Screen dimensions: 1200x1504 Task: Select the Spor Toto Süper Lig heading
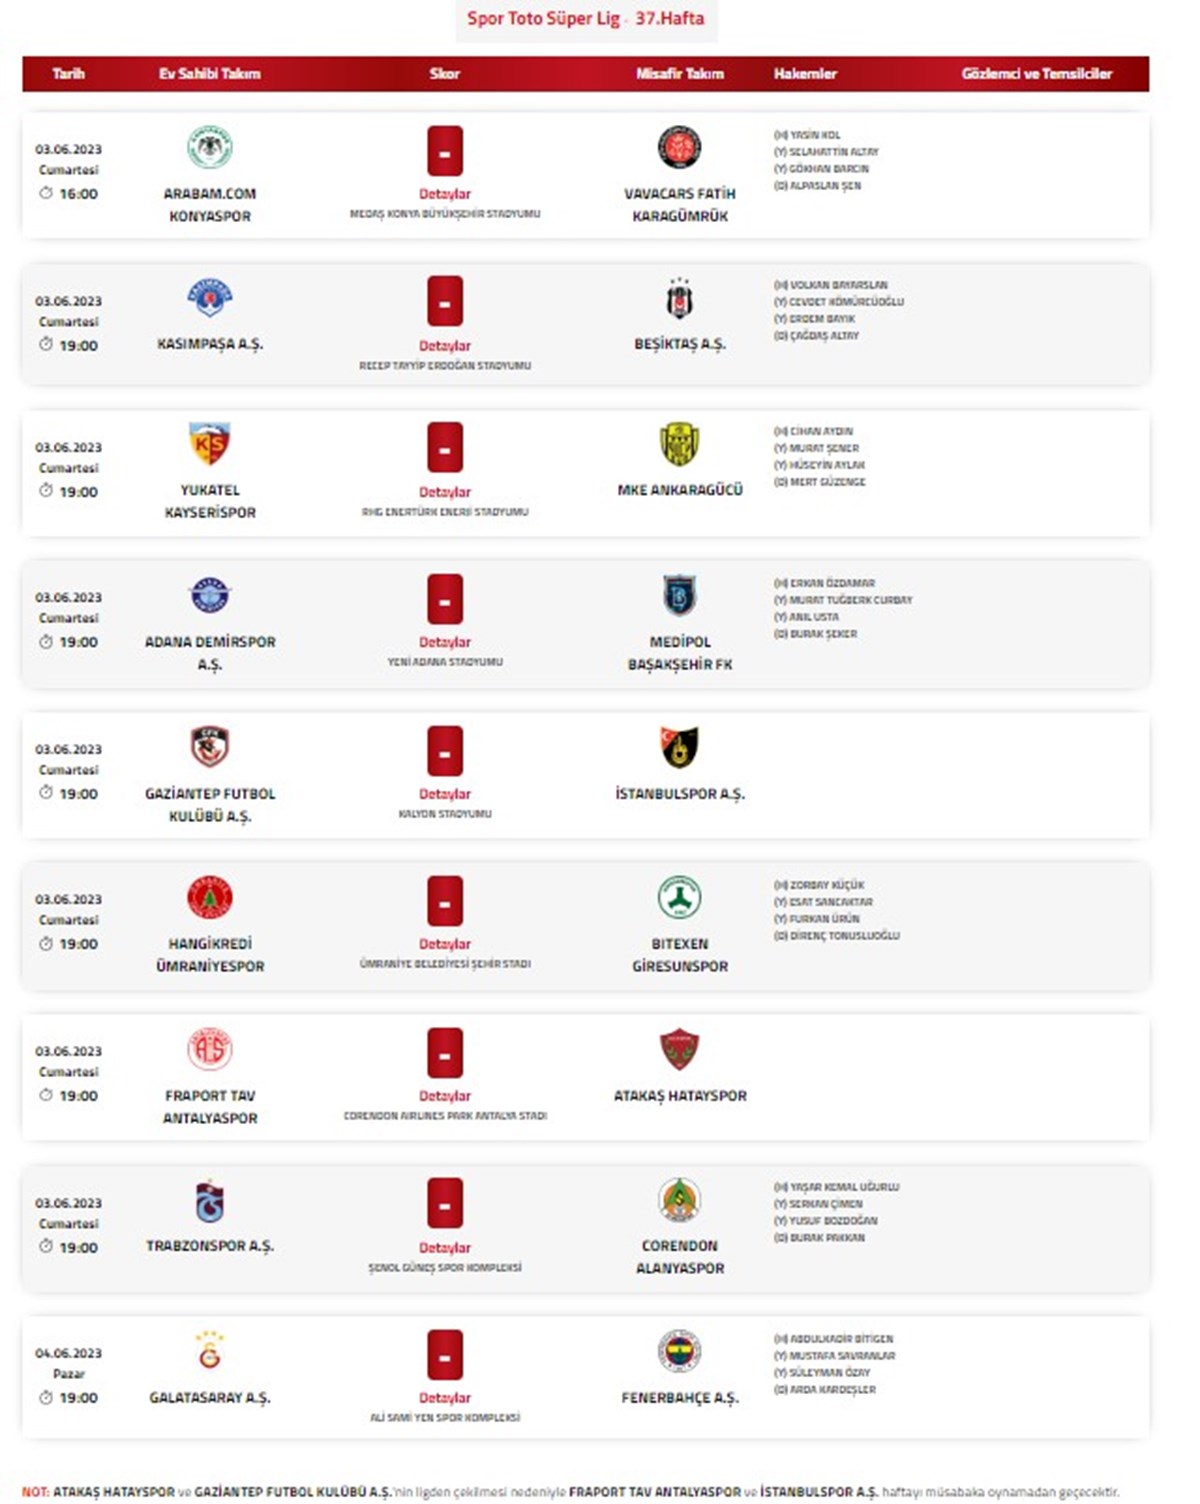tap(543, 18)
